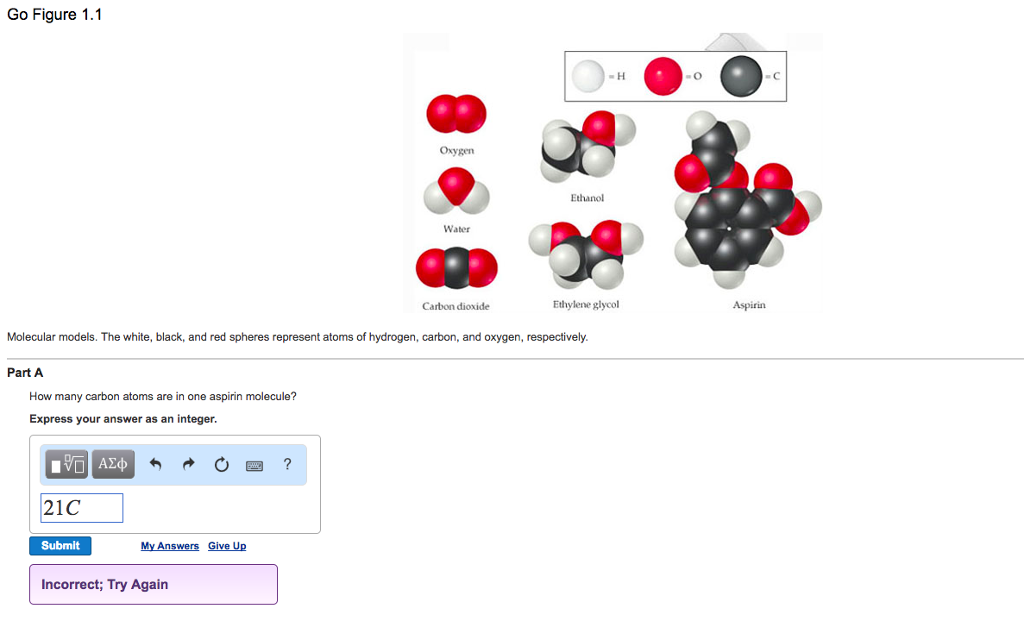The height and width of the screenshot is (621, 1024).
Task: Submit the entered answer
Action: point(60,545)
